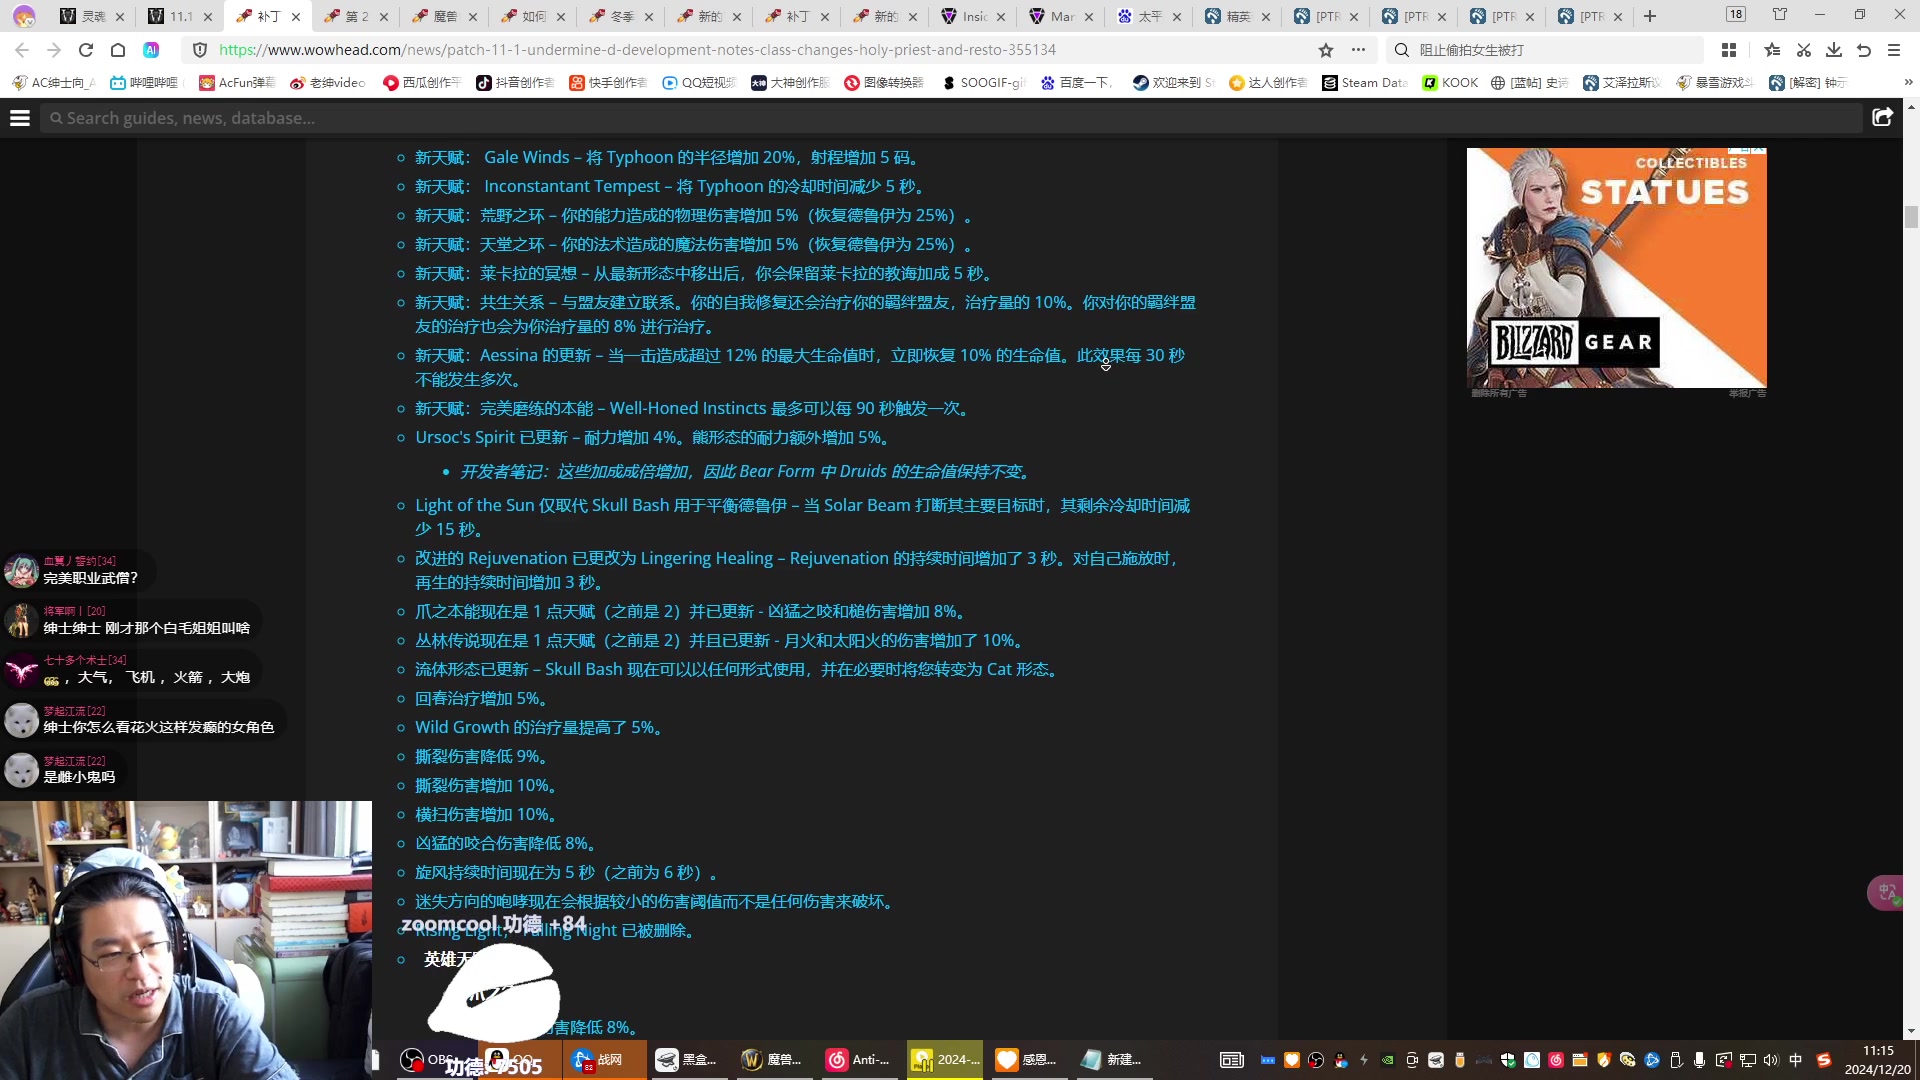
Task: Close the '灵魂' tab
Action: [x=120, y=17]
